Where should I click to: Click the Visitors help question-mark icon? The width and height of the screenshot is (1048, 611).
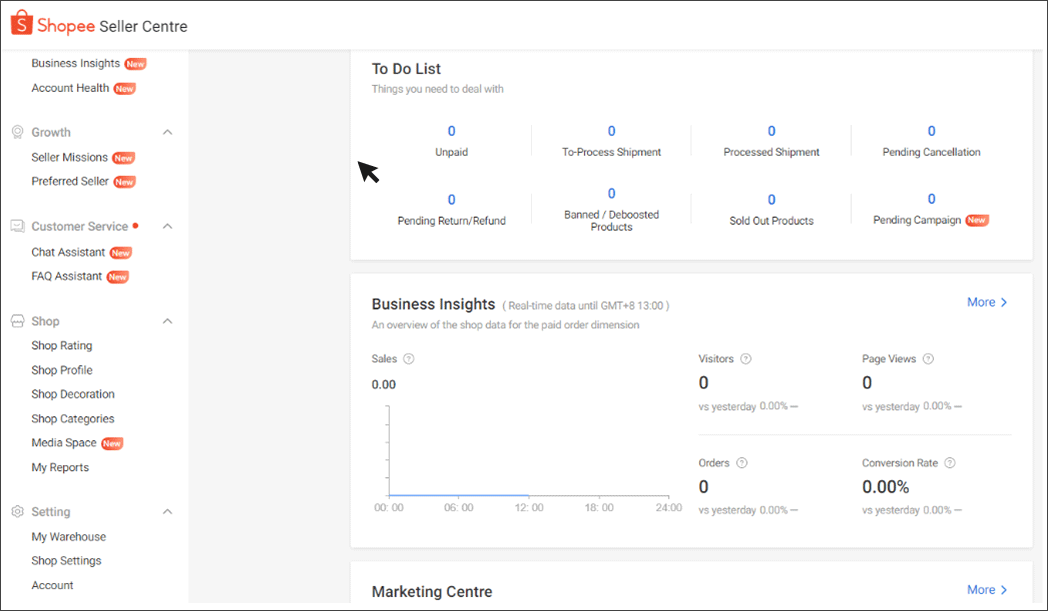pyautogui.click(x=745, y=359)
